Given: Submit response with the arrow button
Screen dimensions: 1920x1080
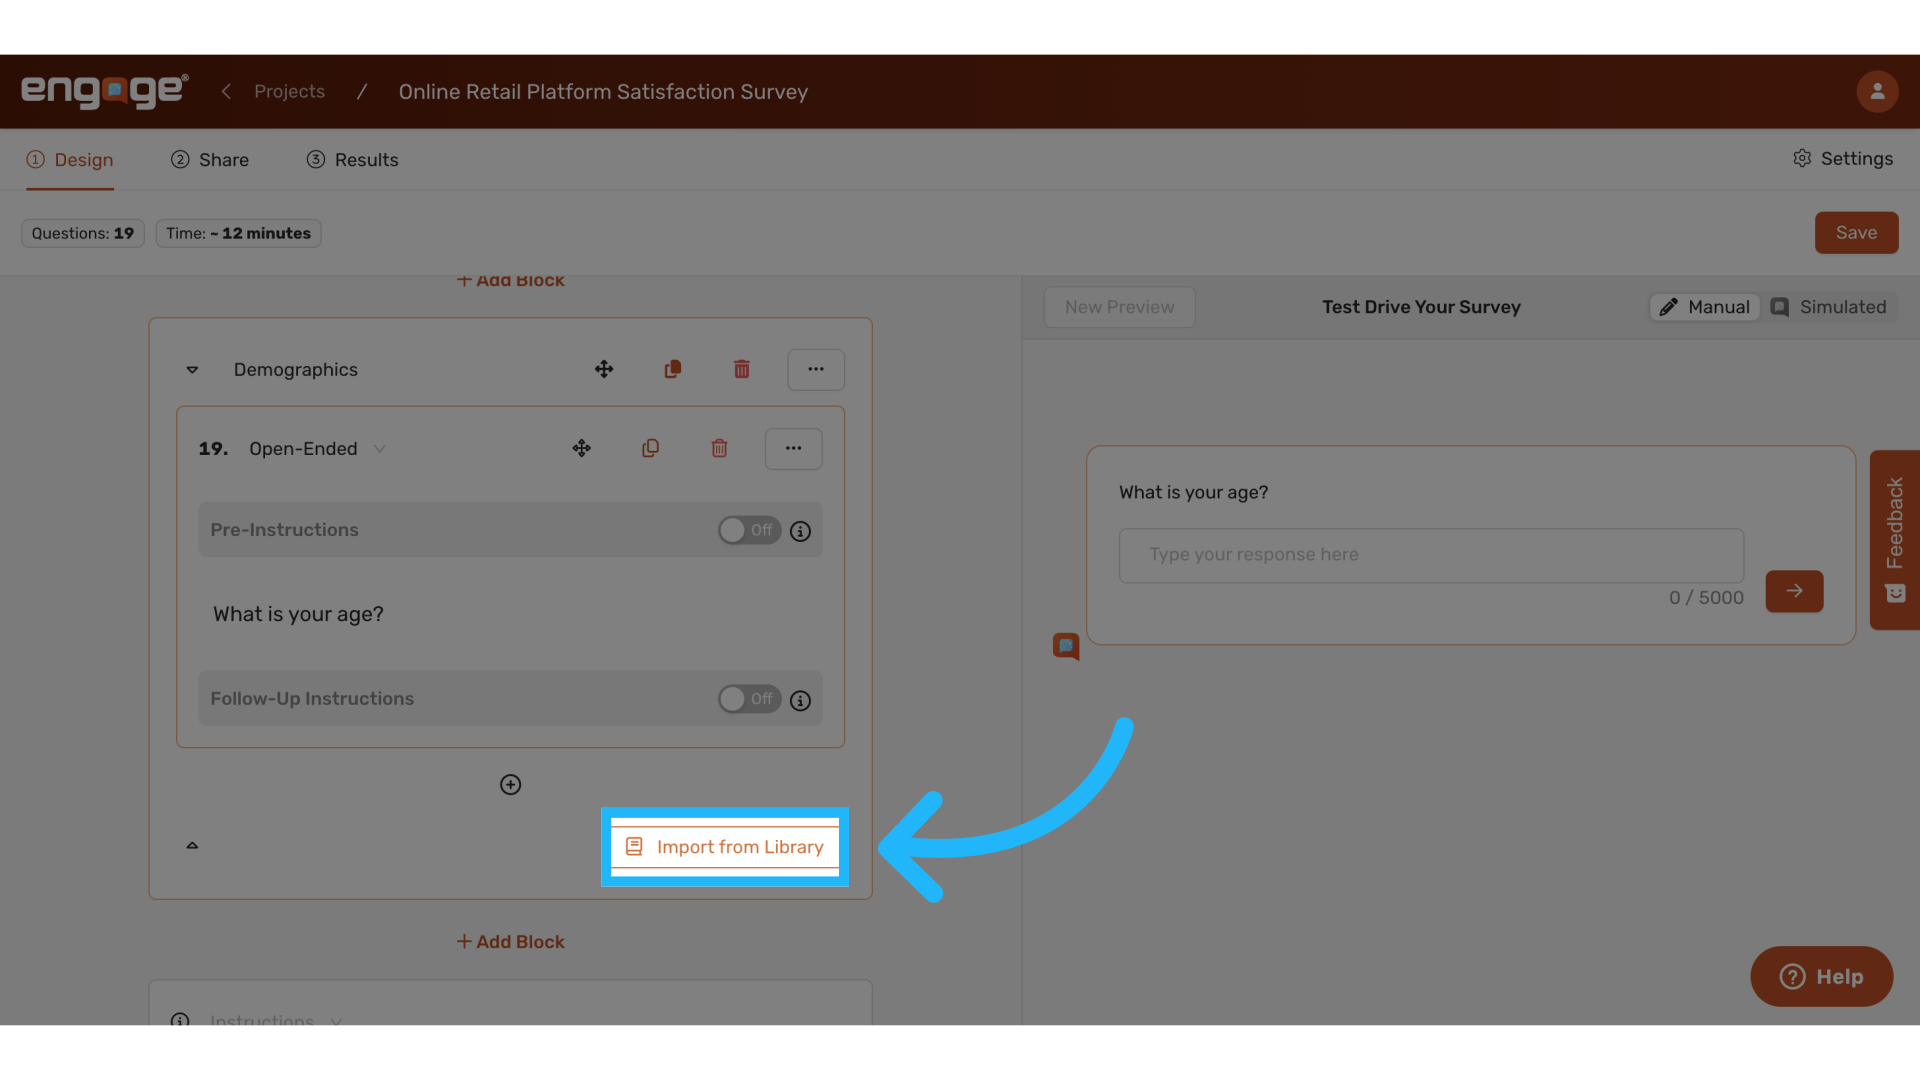Looking at the screenshot, I should click(1794, 591).
